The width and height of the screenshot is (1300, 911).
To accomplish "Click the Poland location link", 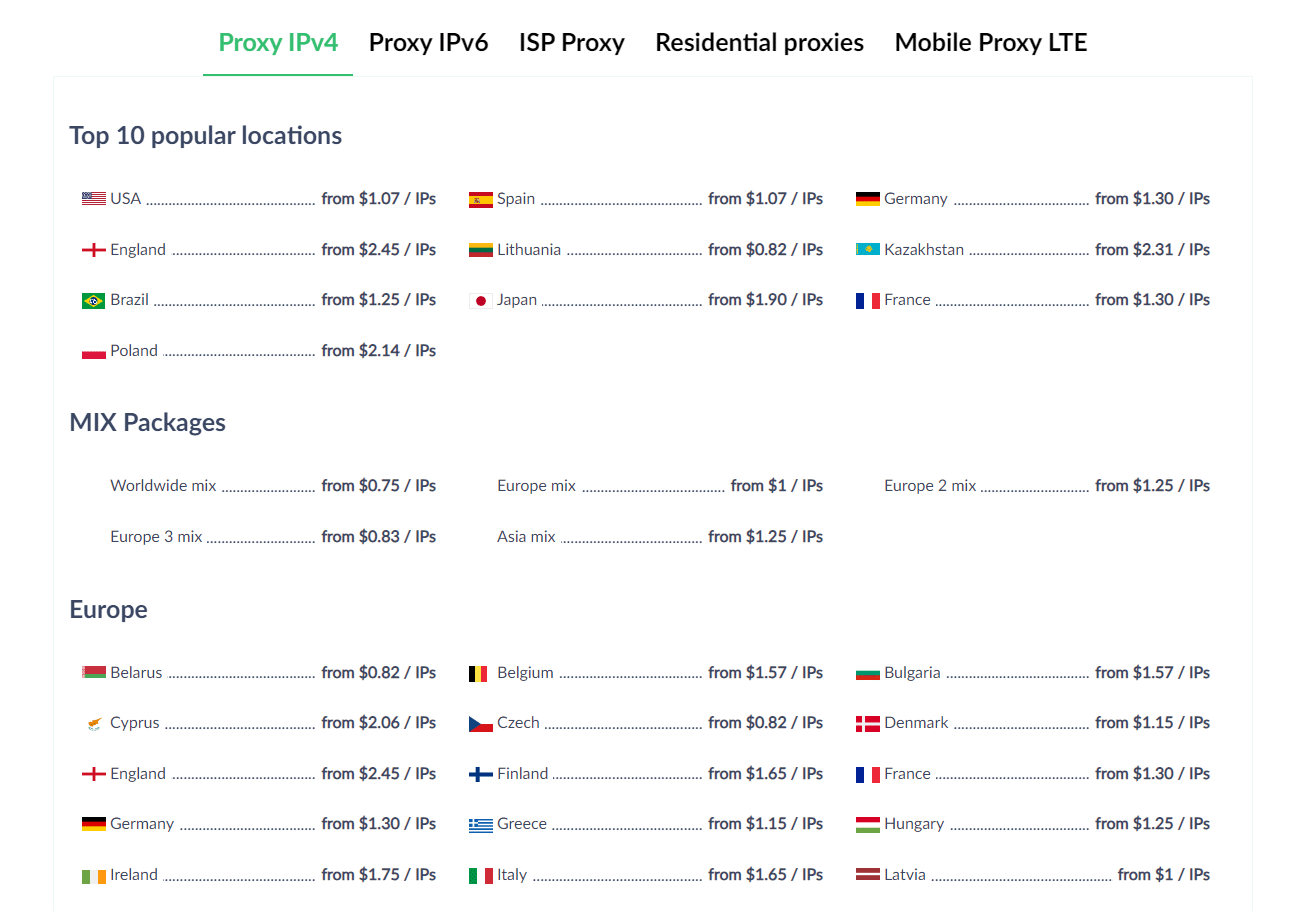I will pyautogui.click(x=134, y=351).
